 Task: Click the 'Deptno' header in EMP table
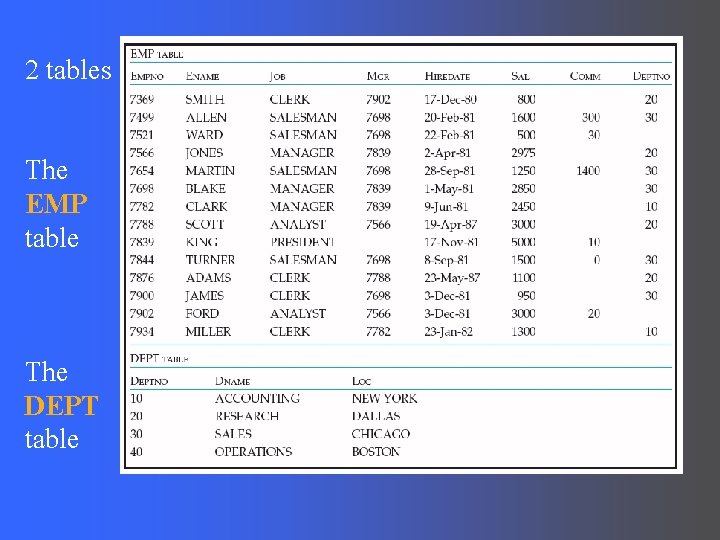coord(651,76)
